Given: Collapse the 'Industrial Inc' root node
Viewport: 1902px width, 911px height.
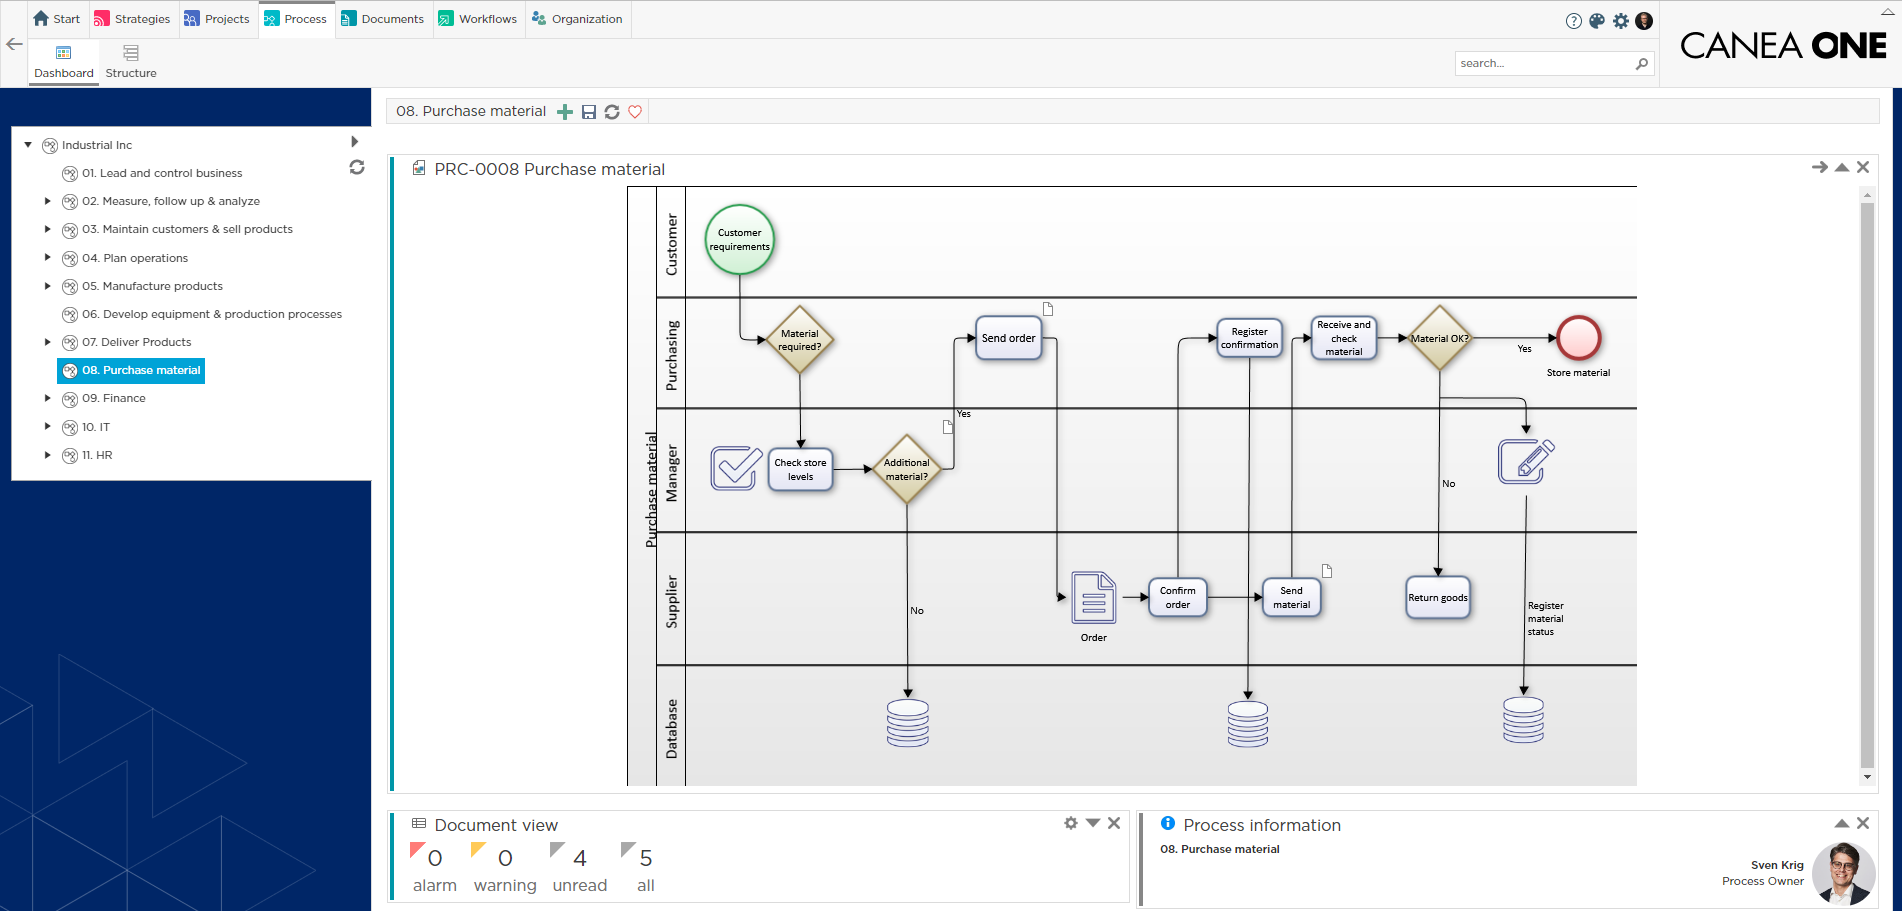Looking at the screenshot, I should (28, 144).
